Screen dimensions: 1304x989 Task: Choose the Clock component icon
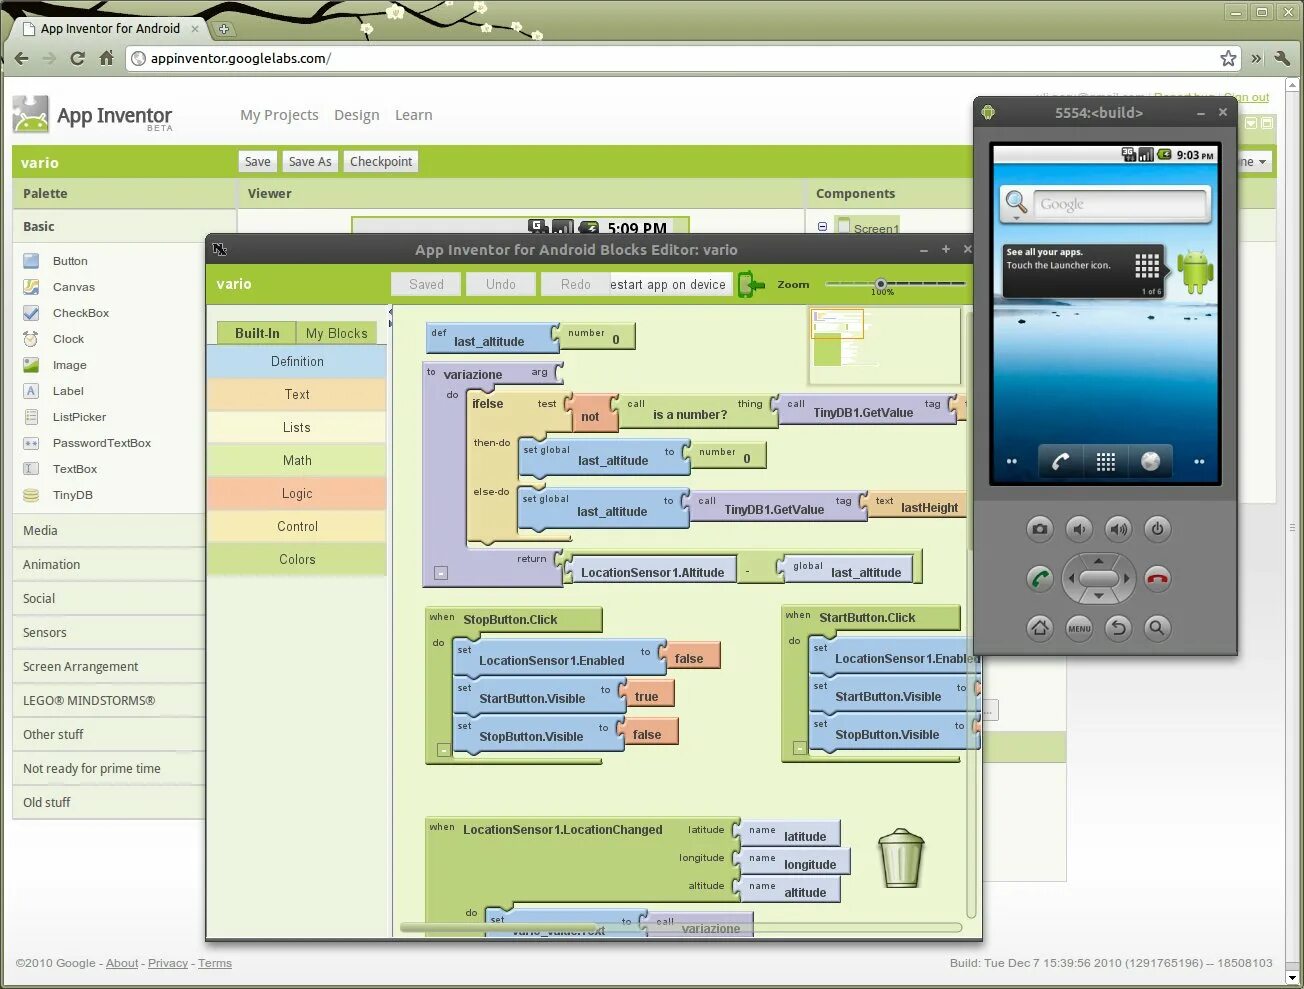(31, 339)
